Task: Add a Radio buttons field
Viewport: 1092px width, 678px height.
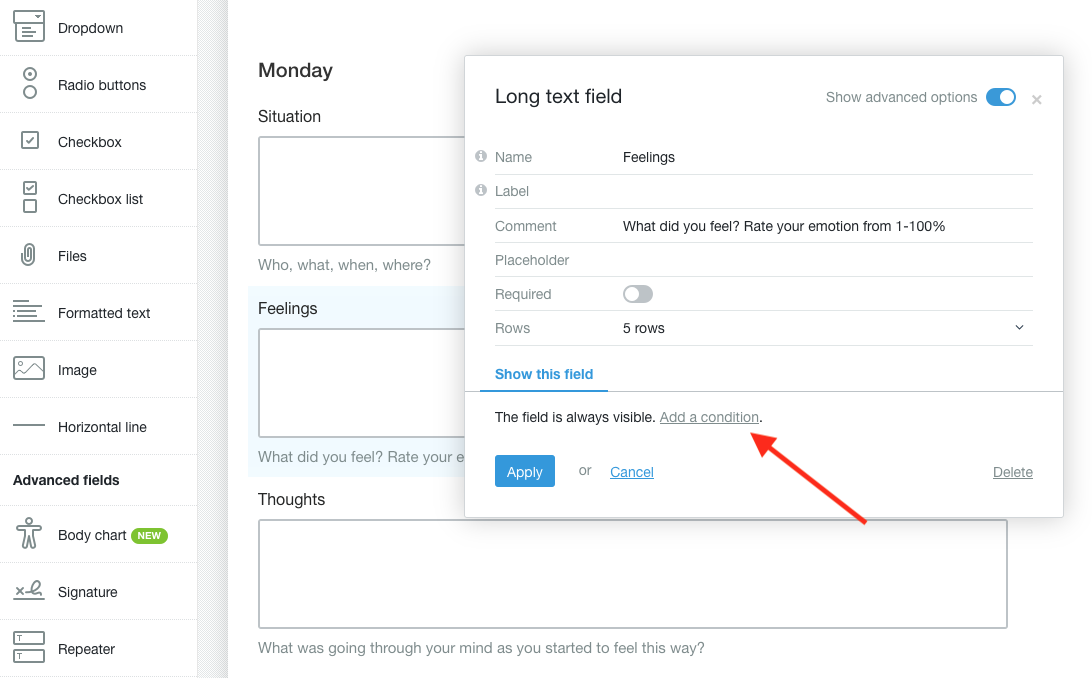Action: 101,85
